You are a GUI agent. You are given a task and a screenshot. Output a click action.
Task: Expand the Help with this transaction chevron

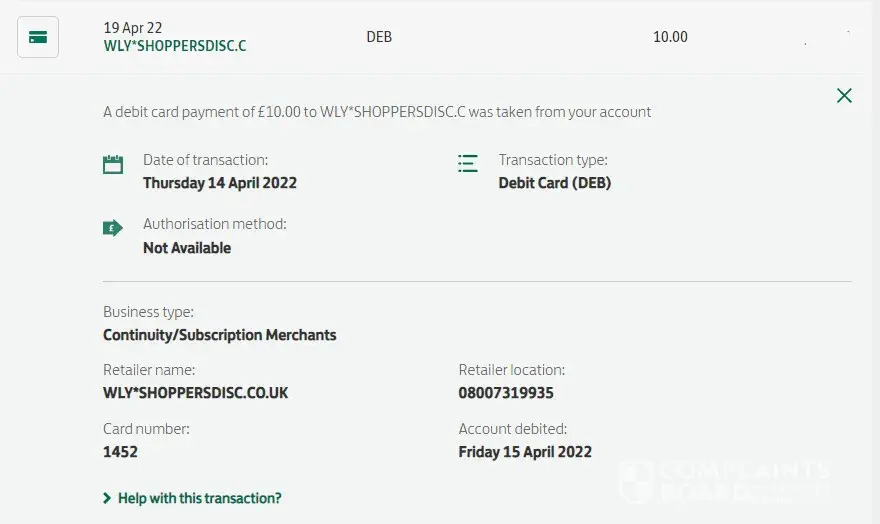click(107, 498)
